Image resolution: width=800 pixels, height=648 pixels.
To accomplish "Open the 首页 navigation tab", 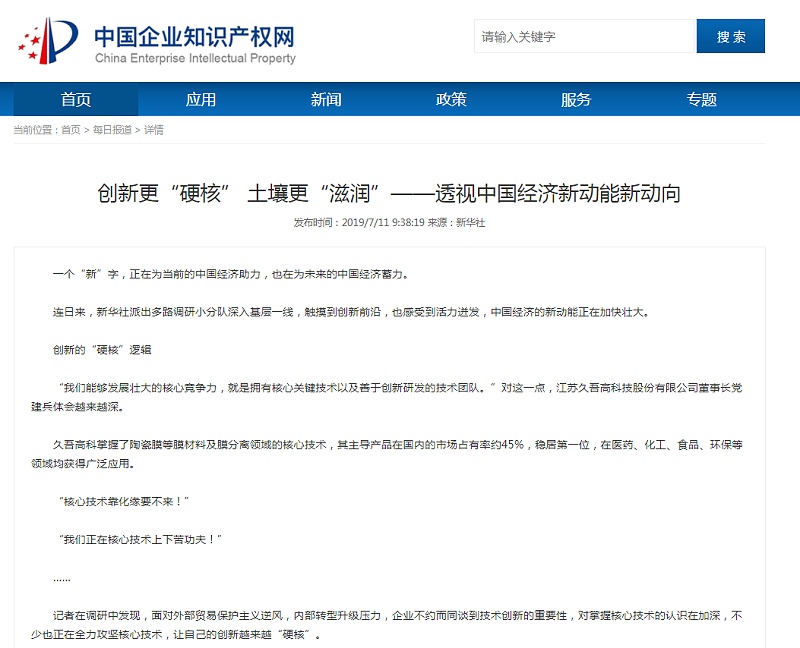I will [76, 99].
